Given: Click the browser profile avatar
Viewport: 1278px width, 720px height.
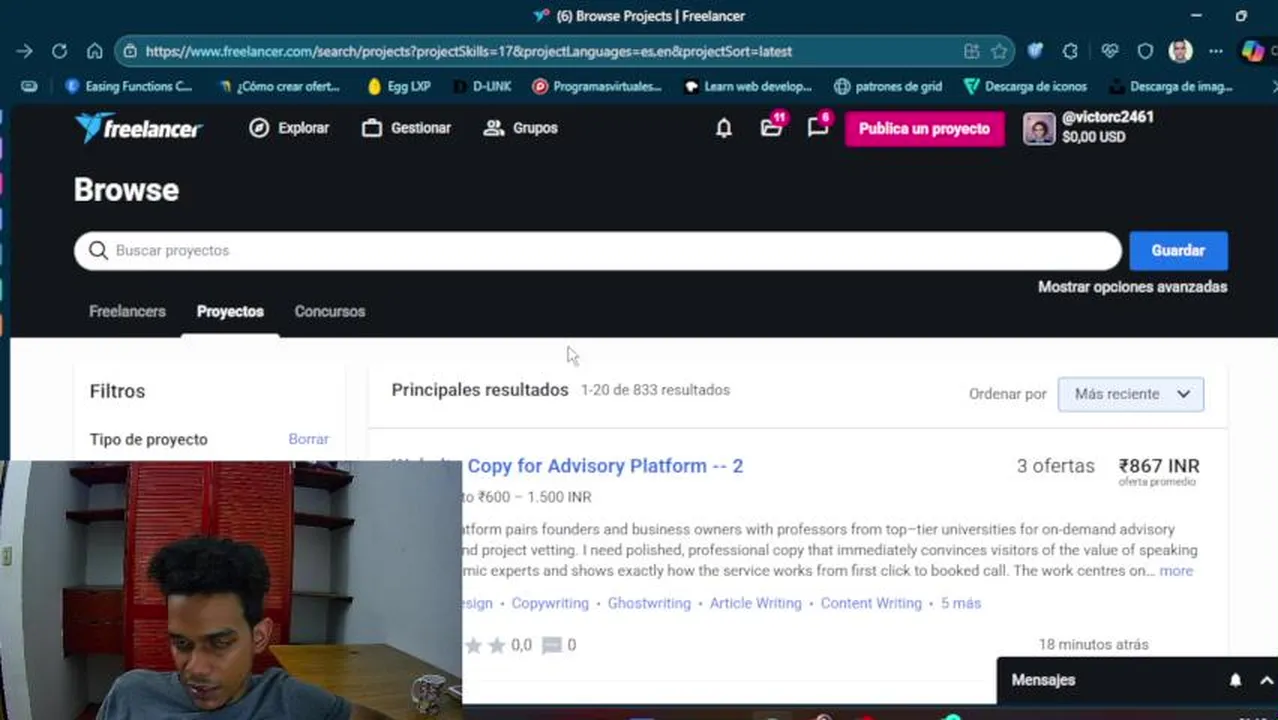Looking at the screenshot, I should 1181,51.
